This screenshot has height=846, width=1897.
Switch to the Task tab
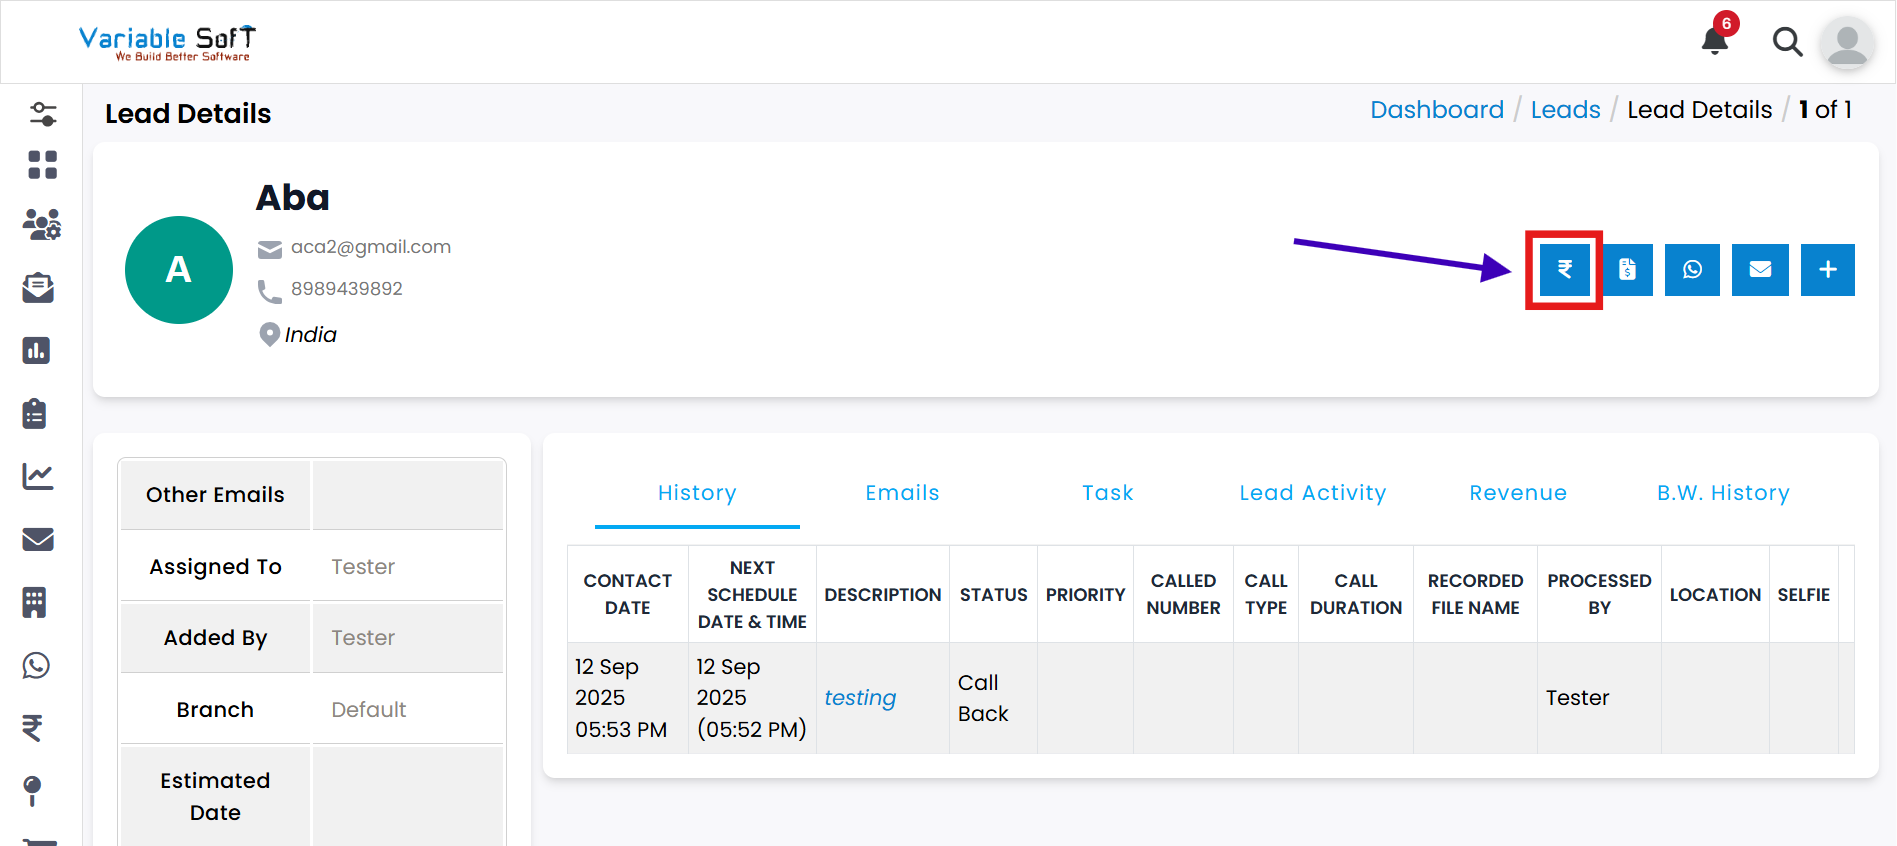tap(1107, 493)
